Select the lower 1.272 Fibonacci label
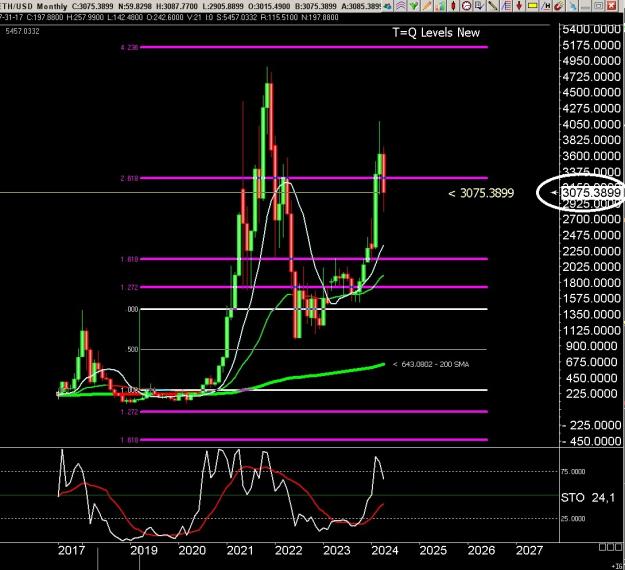This screenshot has height=570, width=625. 130,412
